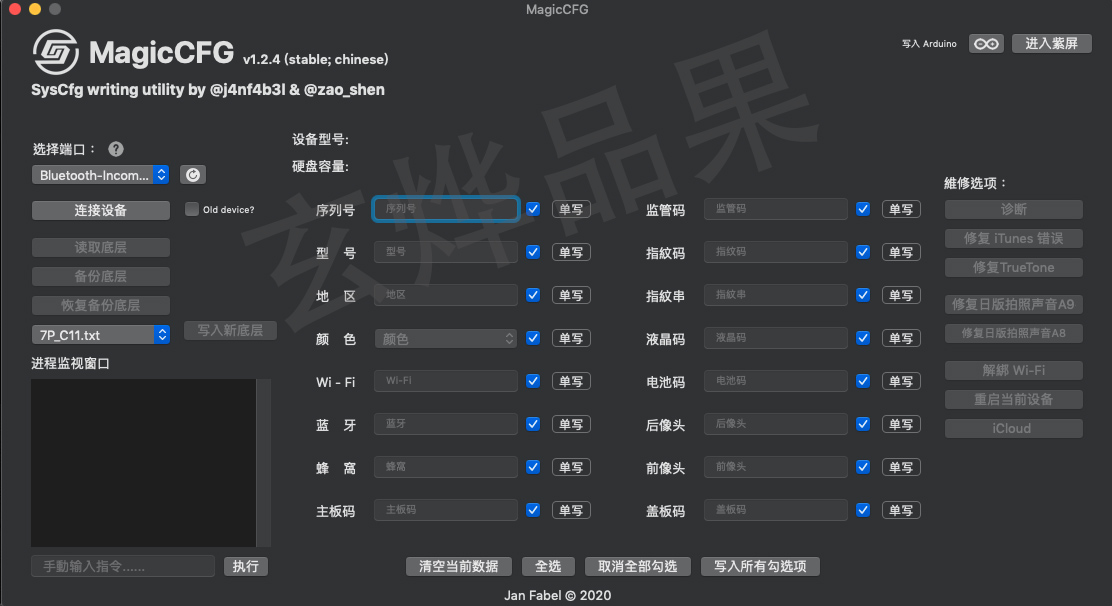
Task: Open the help question mark icon
Action: pyautogui.click(x=115, y=147)
